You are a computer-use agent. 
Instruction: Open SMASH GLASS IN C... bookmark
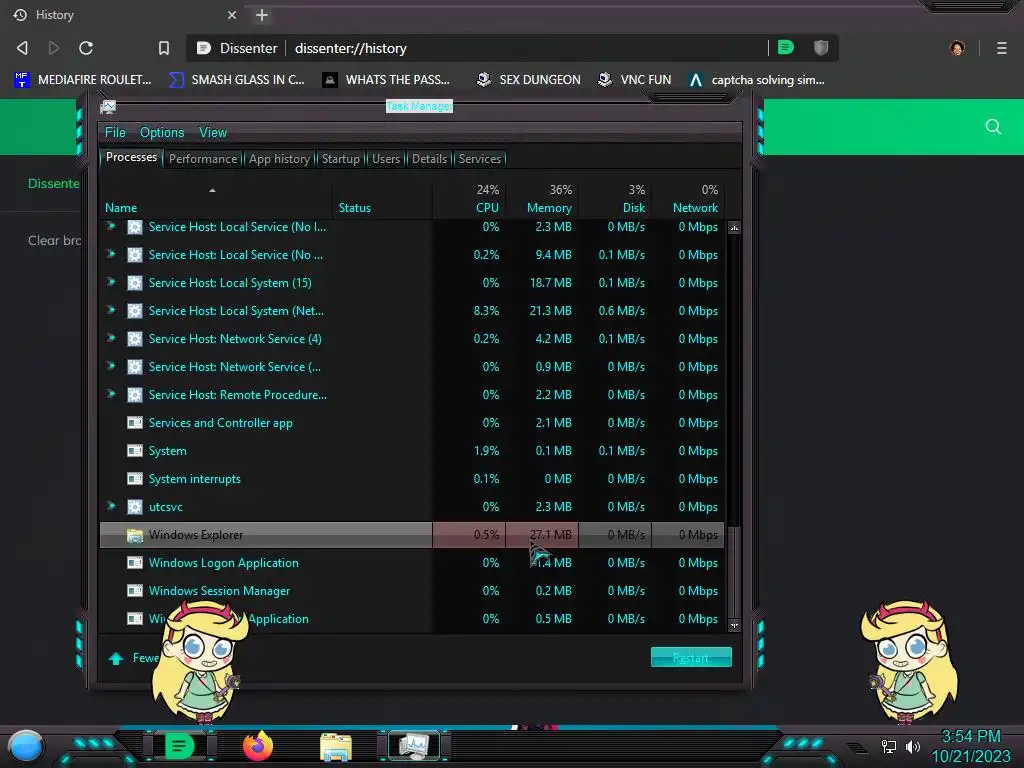(236, 80)
